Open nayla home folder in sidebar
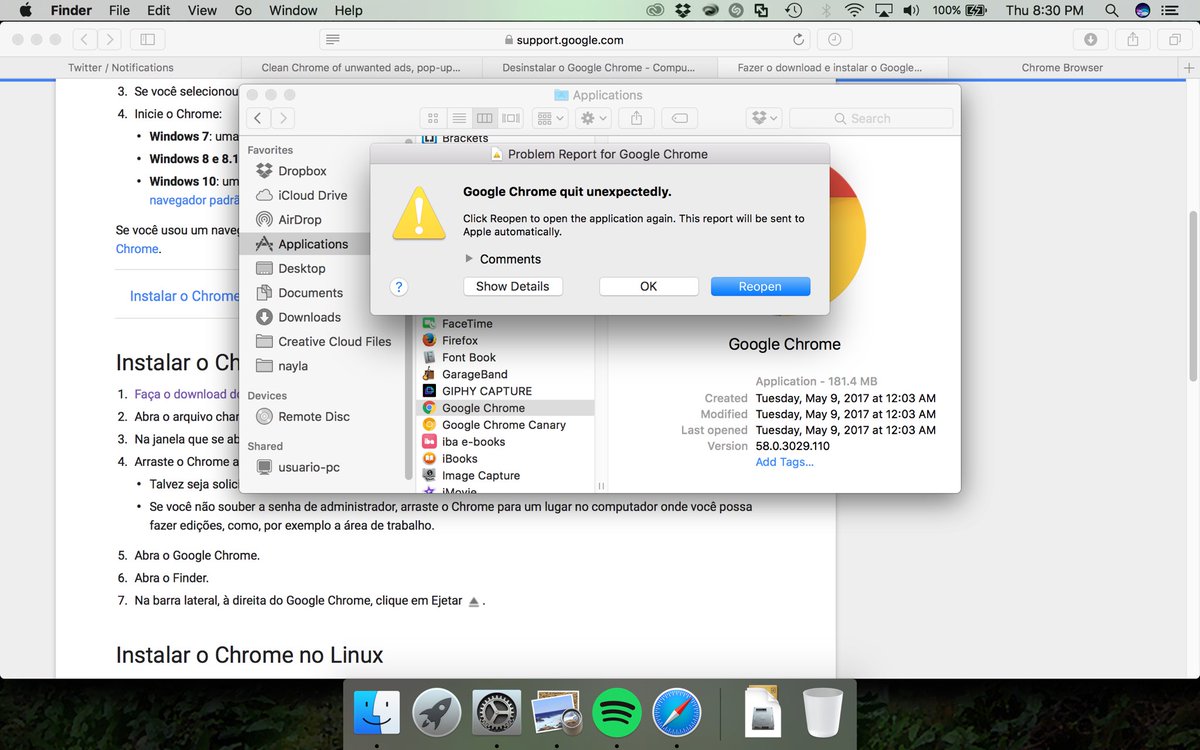 click(282, 366)
